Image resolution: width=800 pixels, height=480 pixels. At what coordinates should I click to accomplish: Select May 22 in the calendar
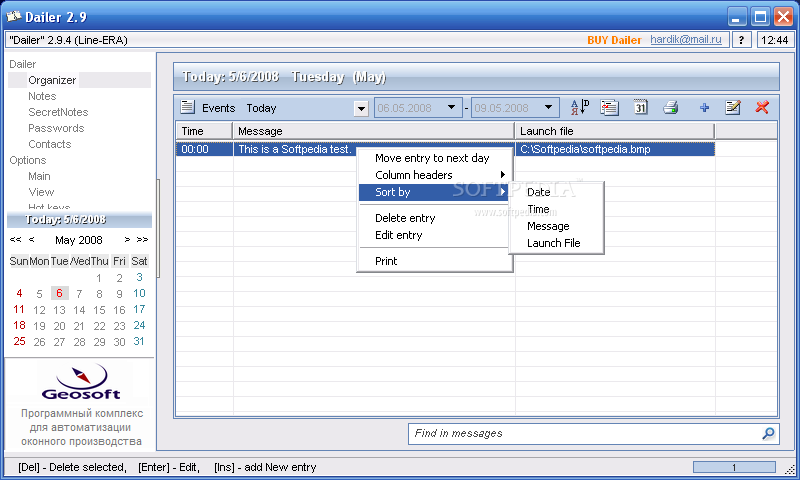[x=99, y=326]
